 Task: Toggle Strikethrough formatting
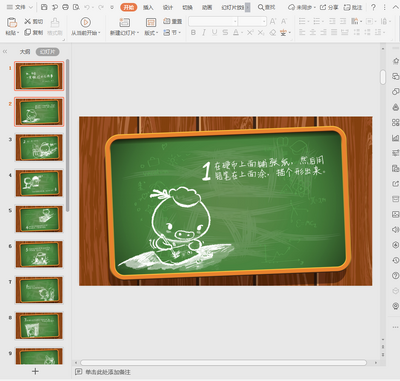pos(225,33)
